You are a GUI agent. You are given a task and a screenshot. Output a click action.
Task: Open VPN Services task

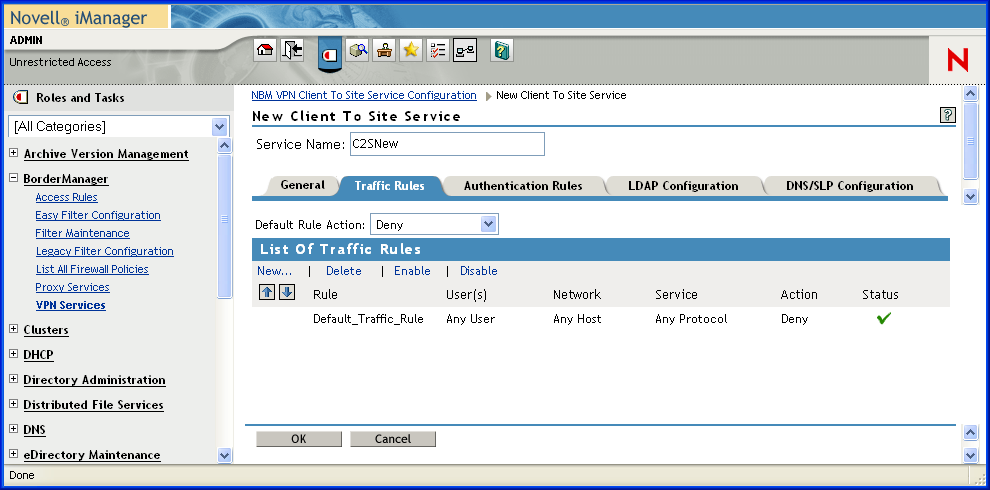tap(71, 305)
